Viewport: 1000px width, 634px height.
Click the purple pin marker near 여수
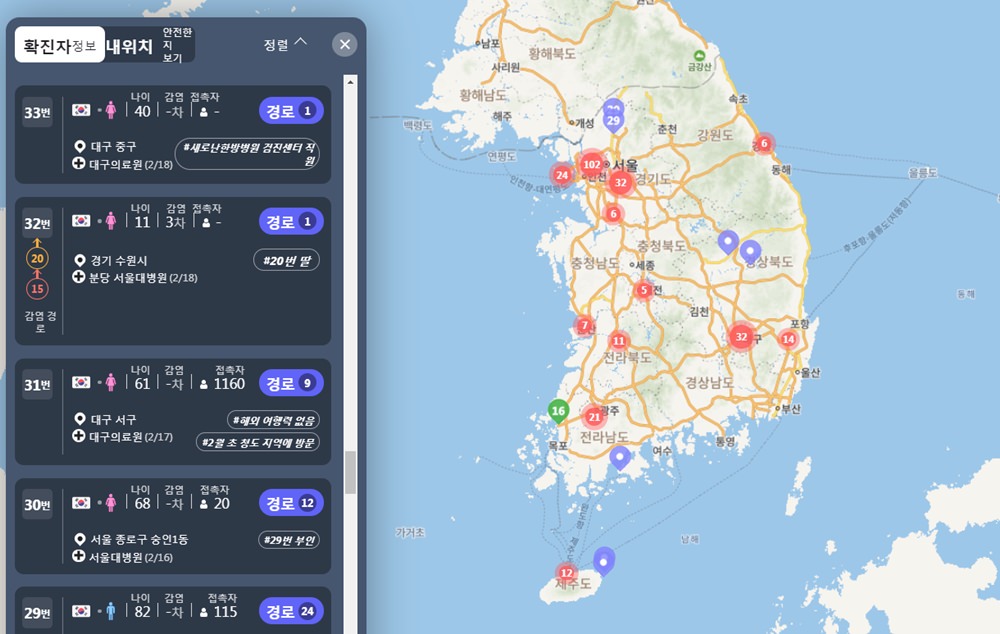click(620, 457)
